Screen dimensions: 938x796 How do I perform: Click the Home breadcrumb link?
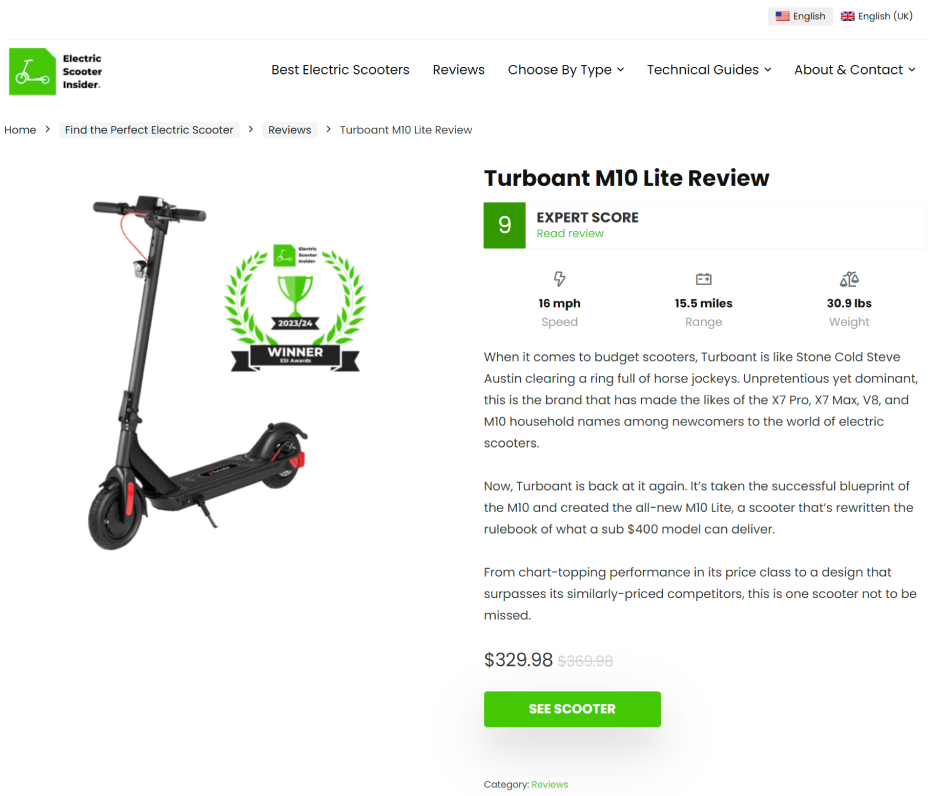pyautogui.click(x=20, y=130)
